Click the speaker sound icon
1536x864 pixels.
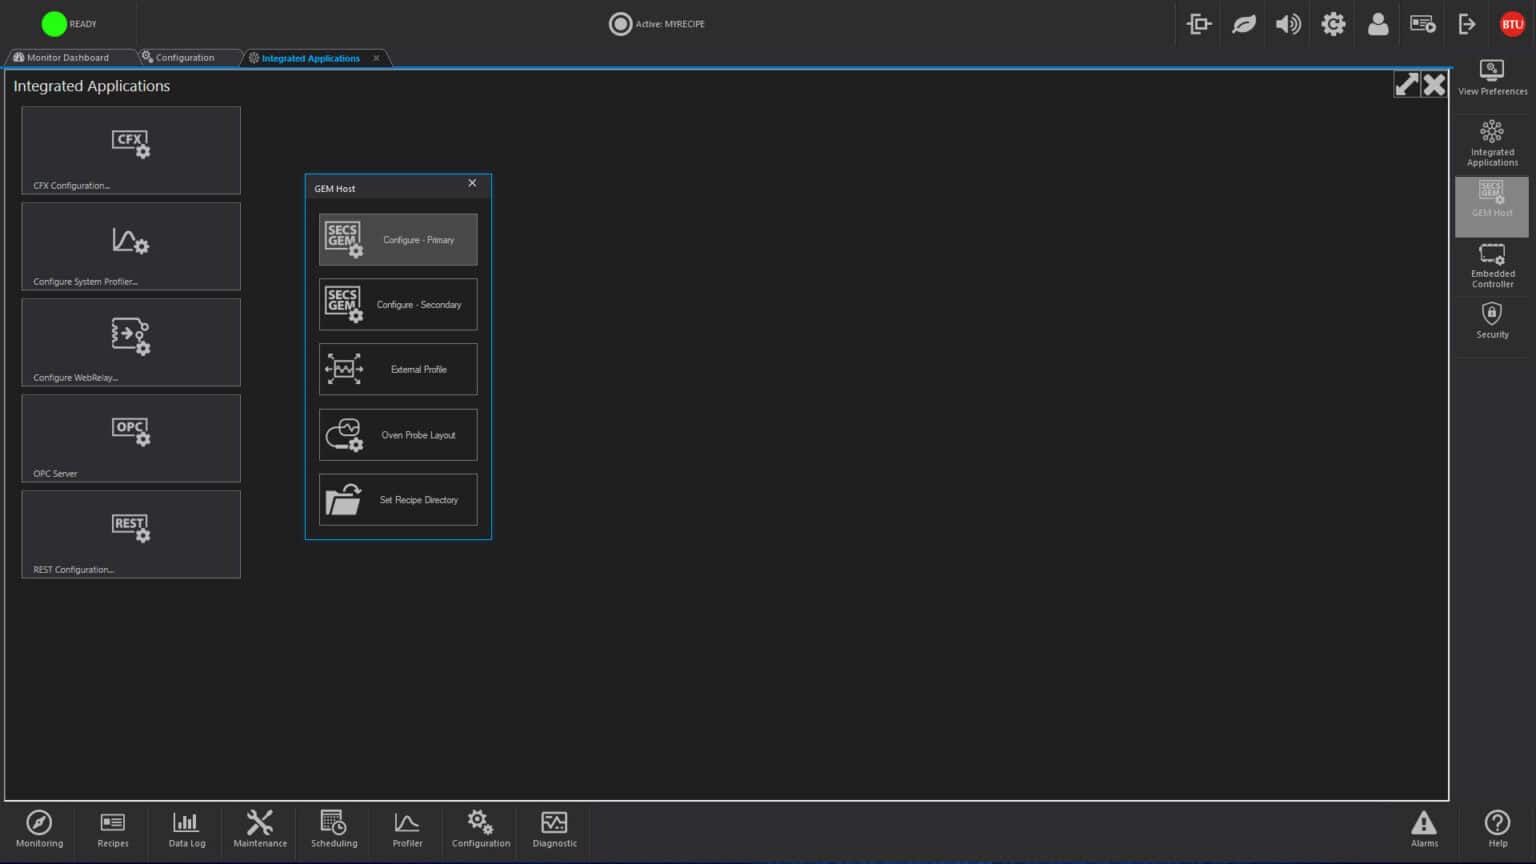(1288, 24)
